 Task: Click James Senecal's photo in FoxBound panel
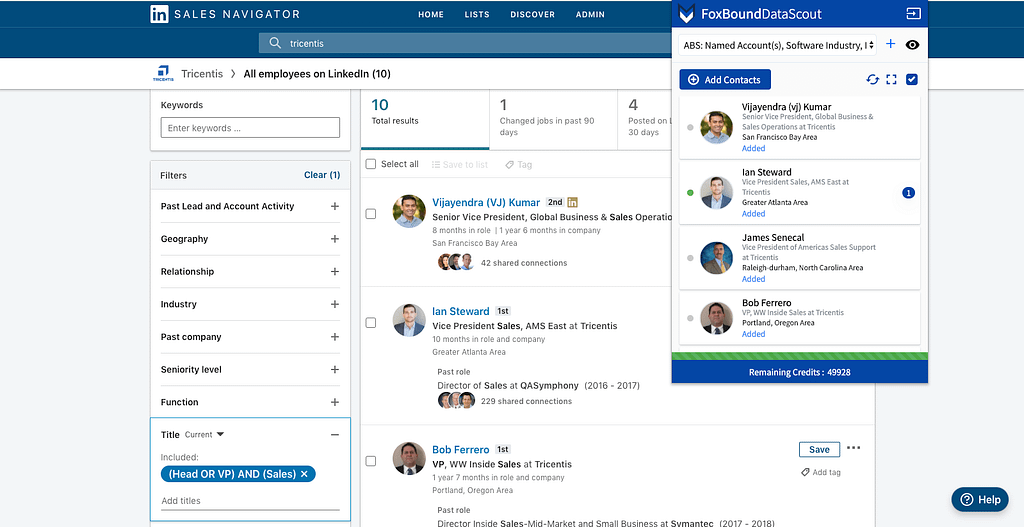(716, 258)
